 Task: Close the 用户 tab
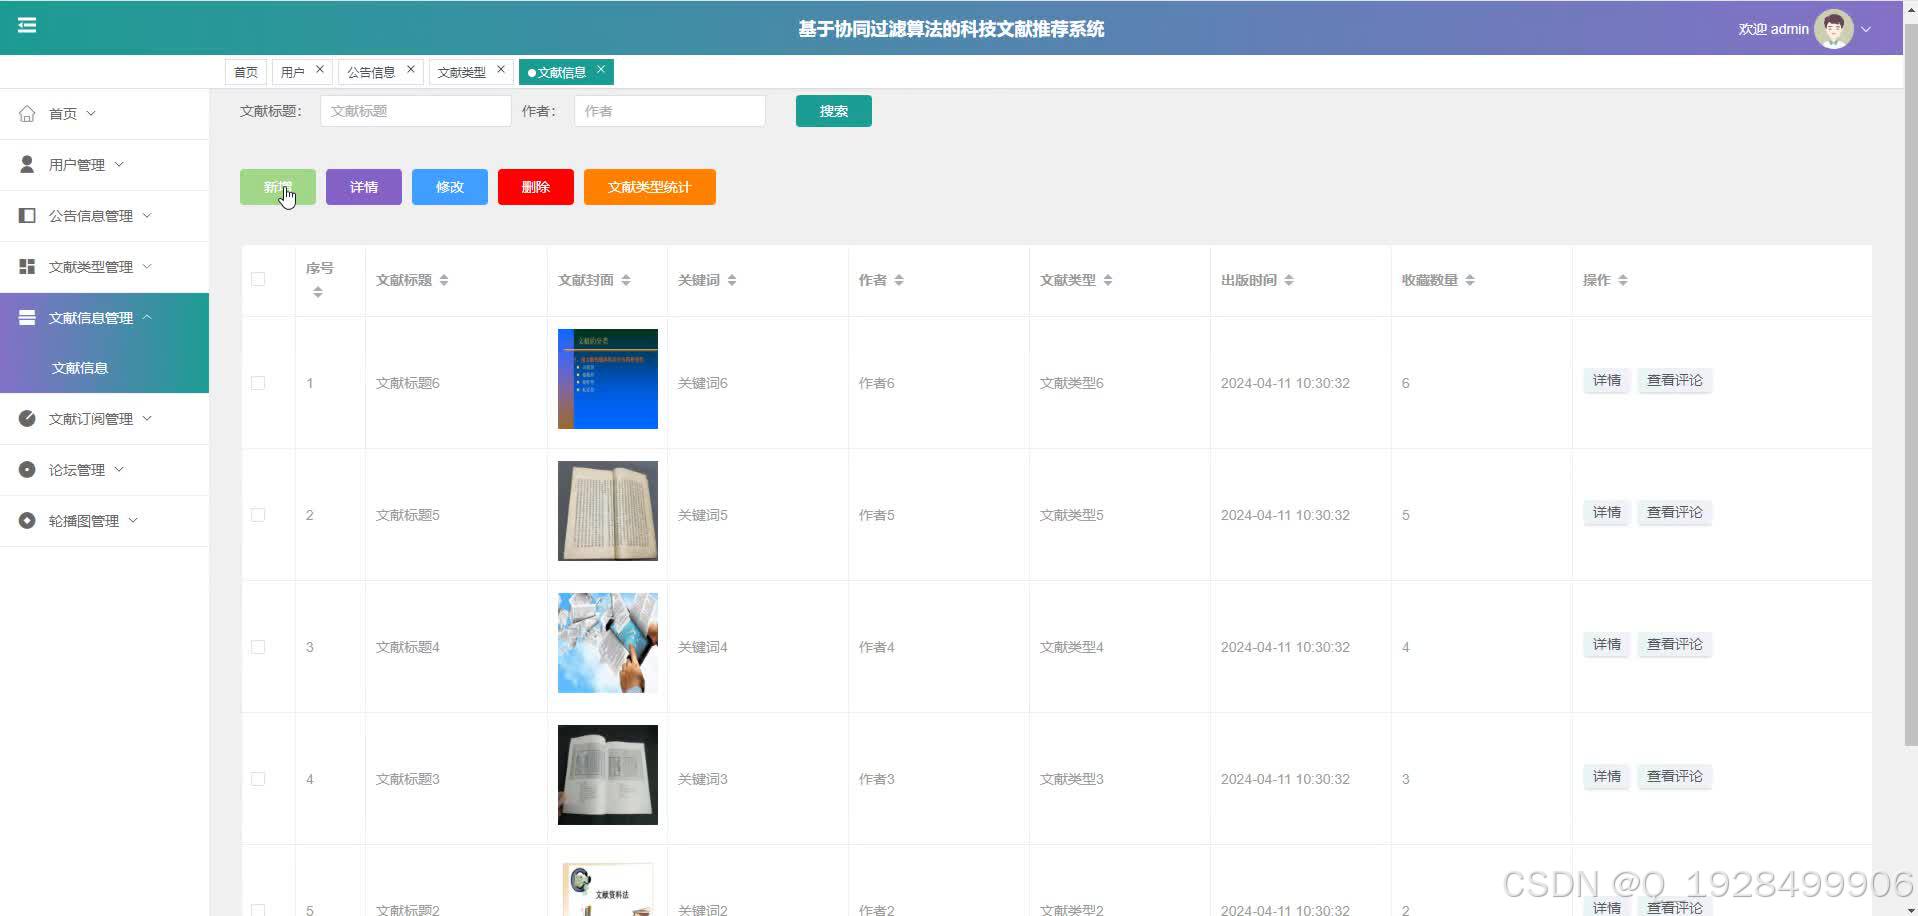click(x=320, y=69)
